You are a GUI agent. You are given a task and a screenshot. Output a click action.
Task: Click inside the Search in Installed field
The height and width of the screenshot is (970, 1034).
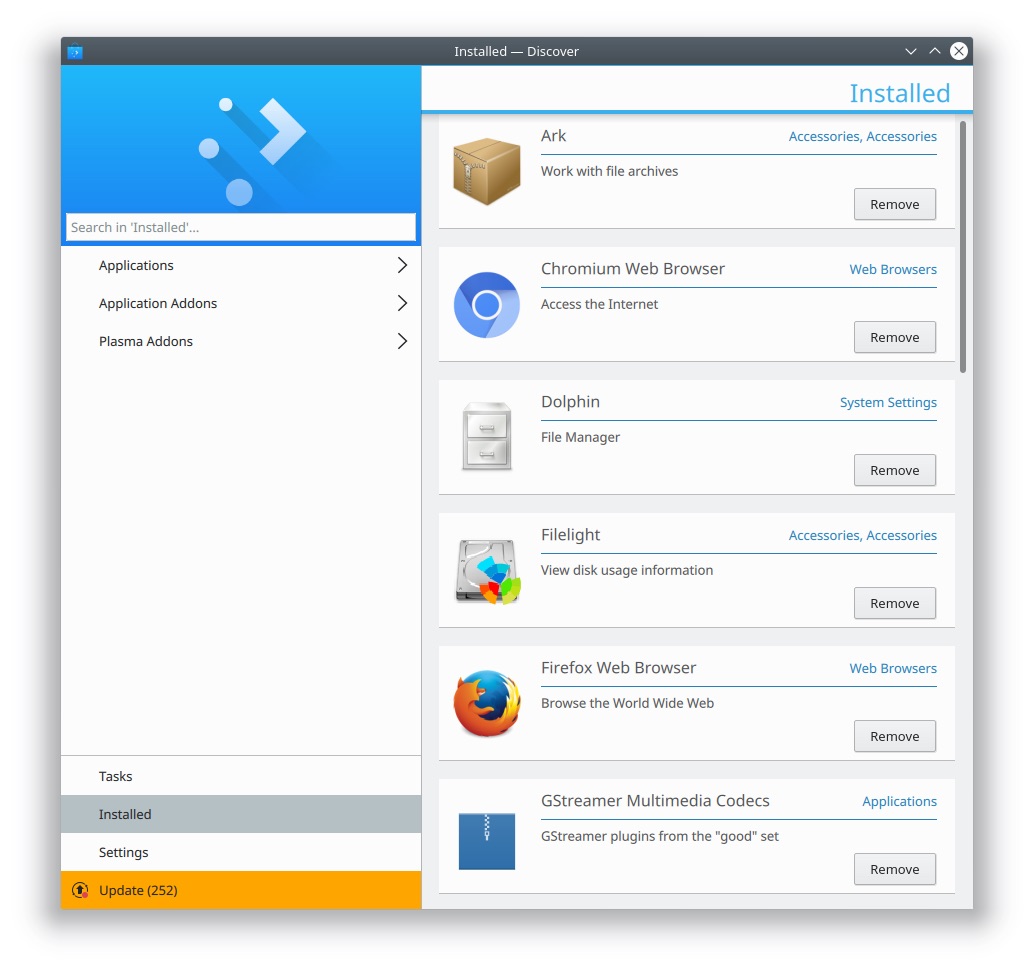(240, 227)
